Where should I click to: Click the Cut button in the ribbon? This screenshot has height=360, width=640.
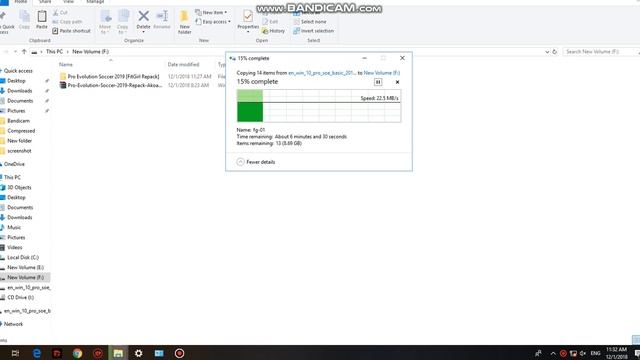coord(60,13)
